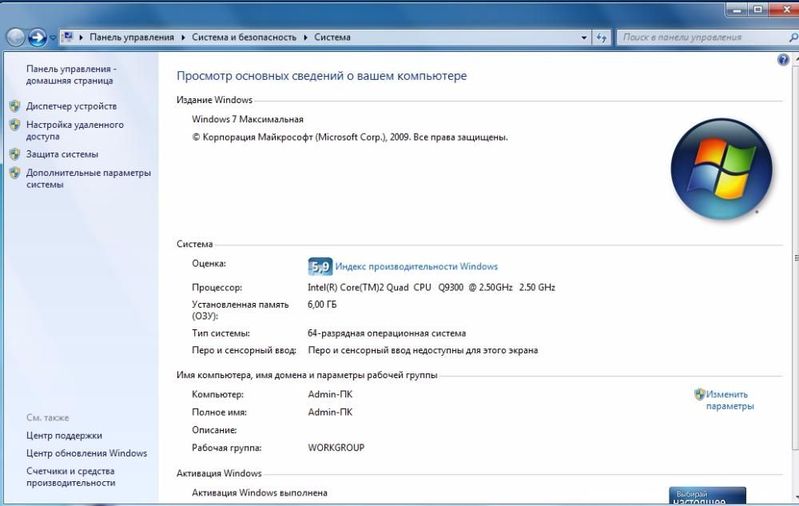This screenshot has width=799, height=506.
Task: Click the refresh button in address bar
Action: click(602, 38)
